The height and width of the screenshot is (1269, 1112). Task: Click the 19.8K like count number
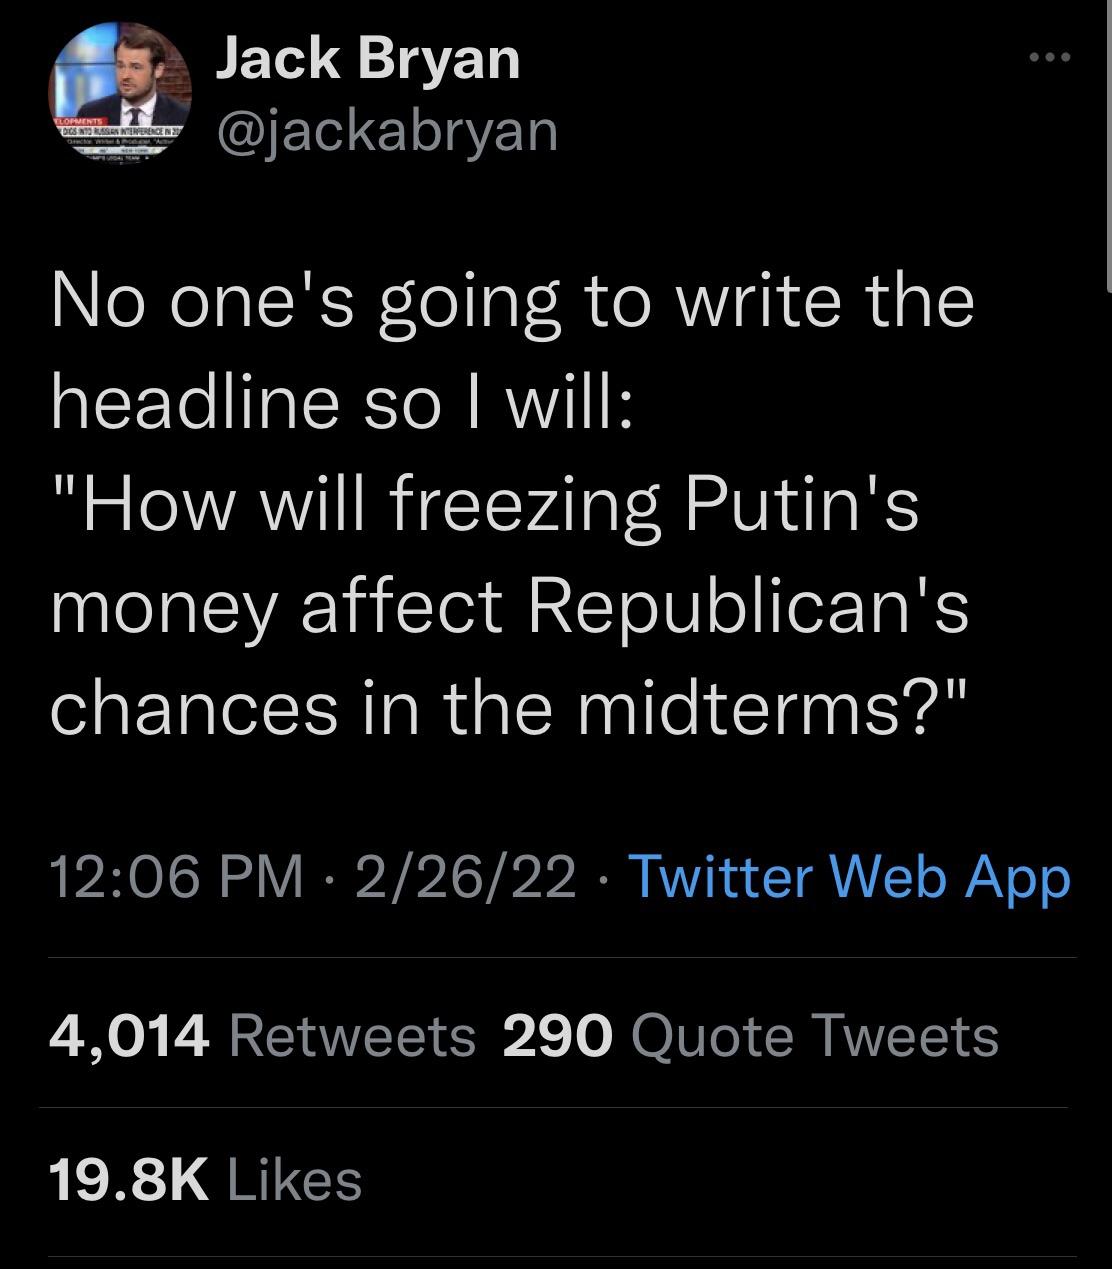129,1179
